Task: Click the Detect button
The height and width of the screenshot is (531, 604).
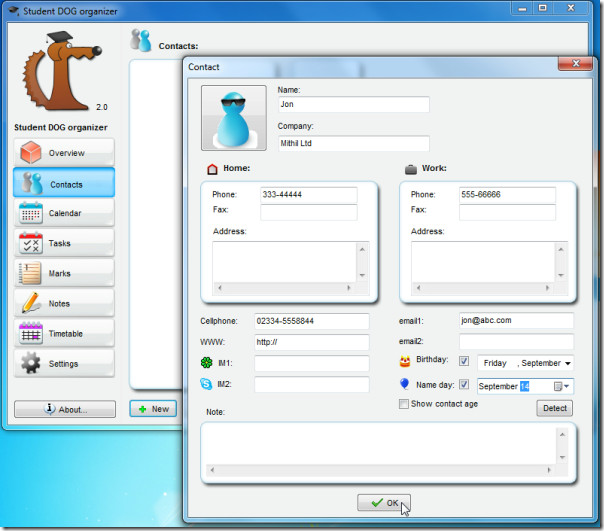Action: [x=554, y=408]
